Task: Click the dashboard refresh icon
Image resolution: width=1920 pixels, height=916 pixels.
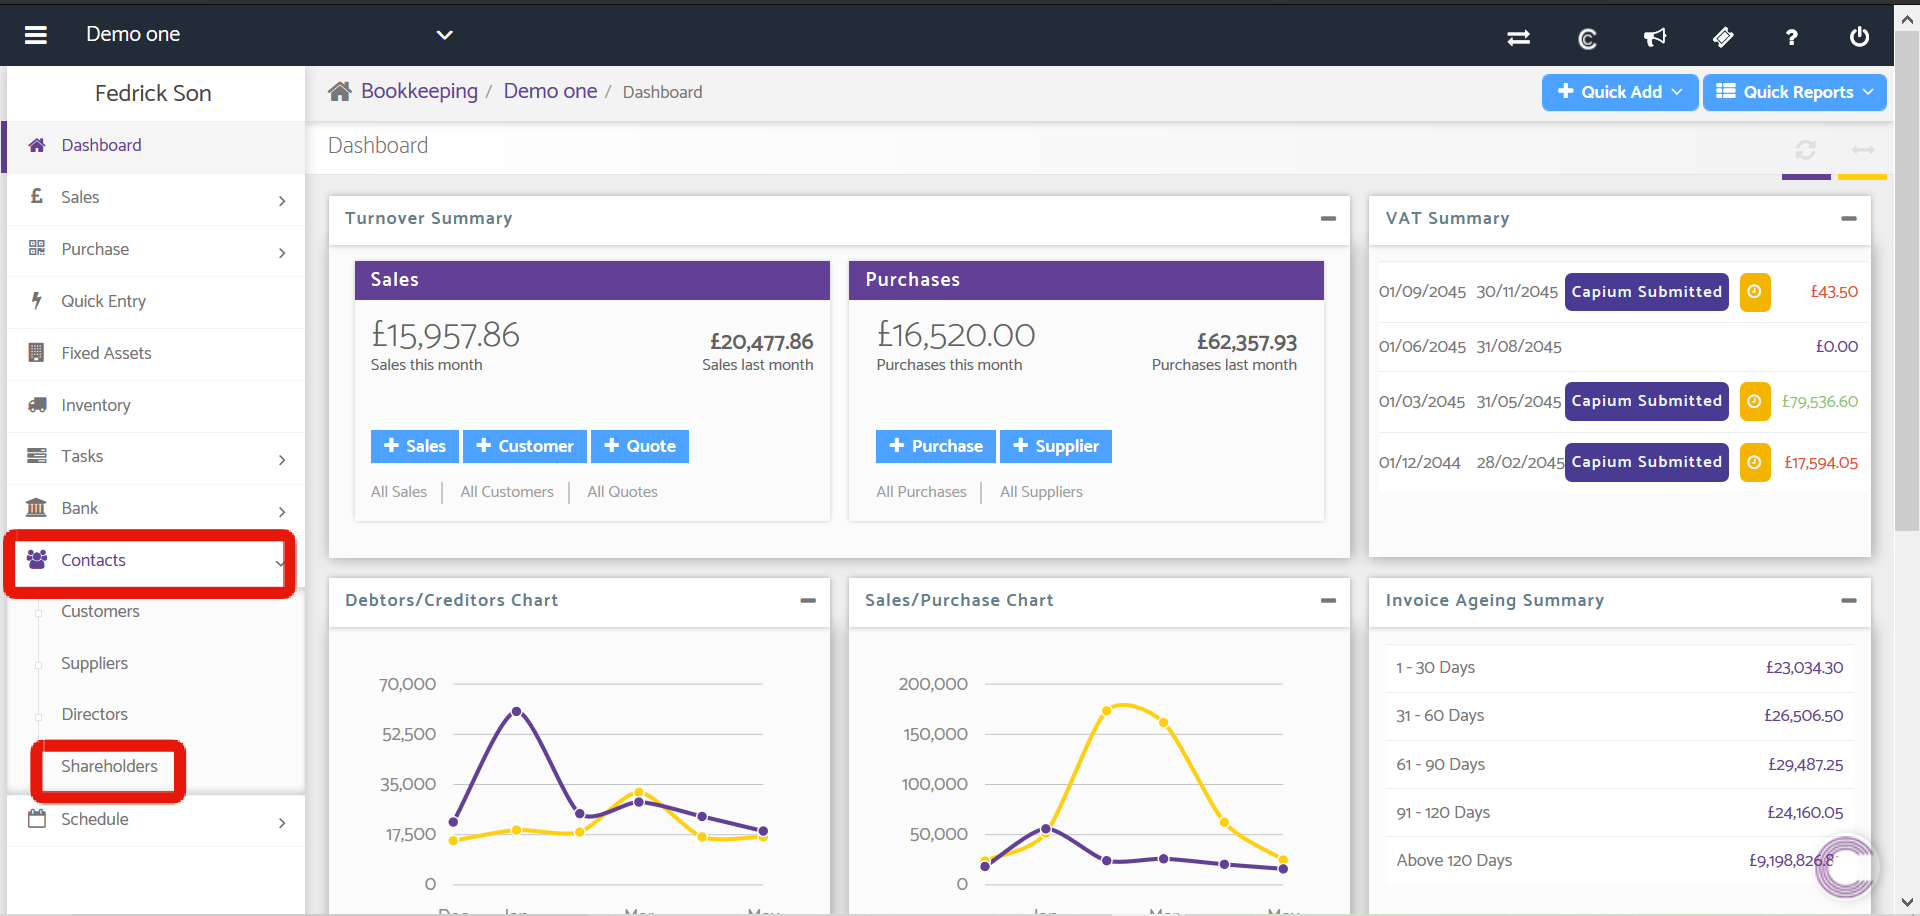Action: point(1805,150)
